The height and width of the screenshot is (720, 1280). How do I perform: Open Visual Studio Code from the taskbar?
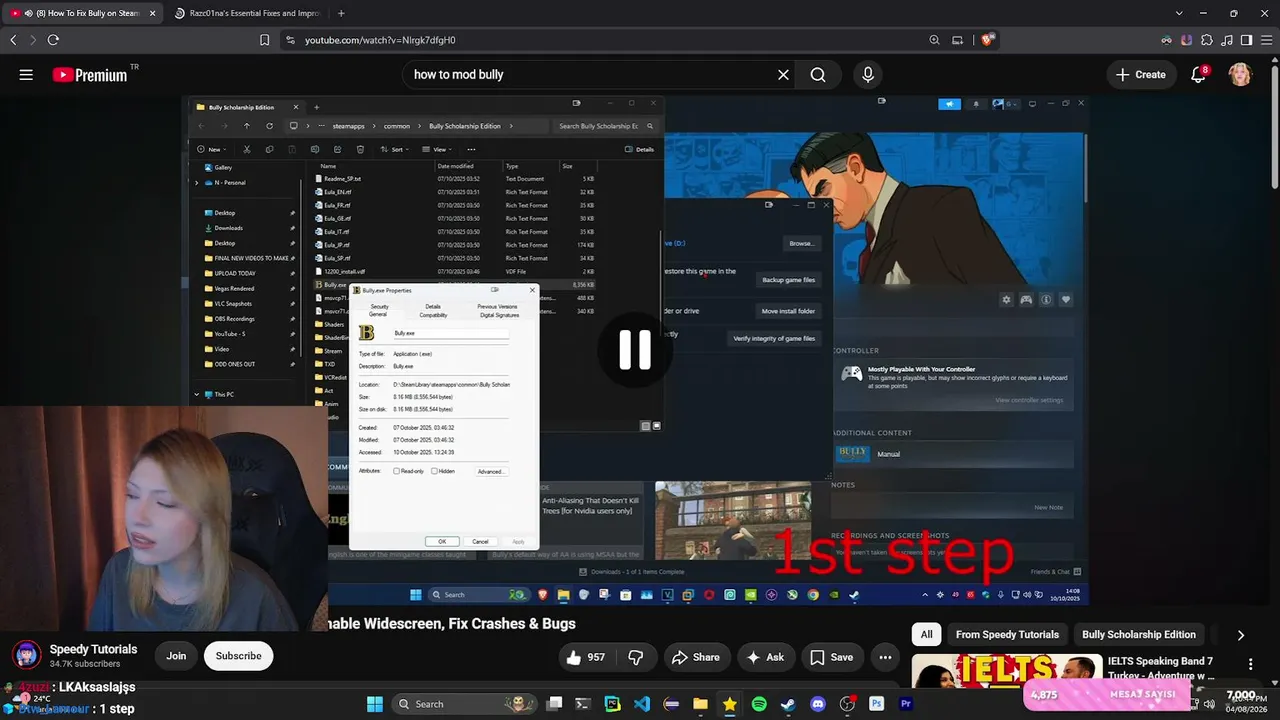click(x=642, y=704)
